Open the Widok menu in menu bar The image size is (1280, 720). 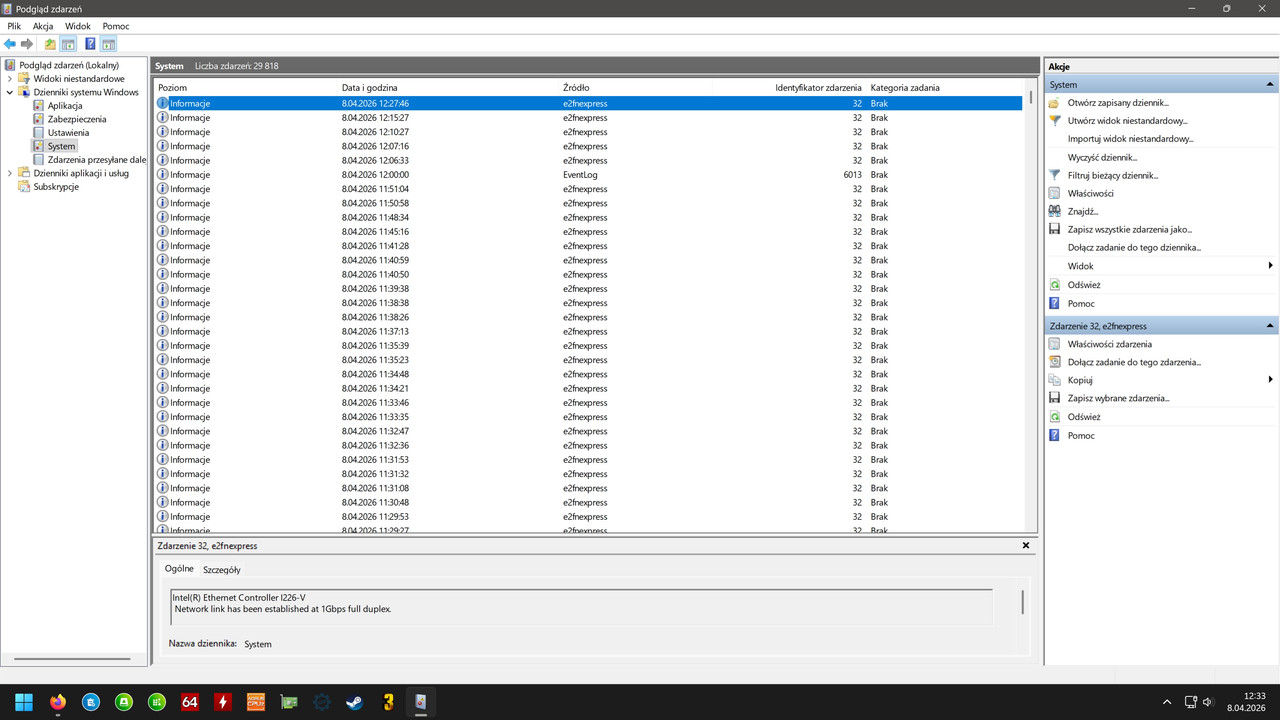pos(77,26)
